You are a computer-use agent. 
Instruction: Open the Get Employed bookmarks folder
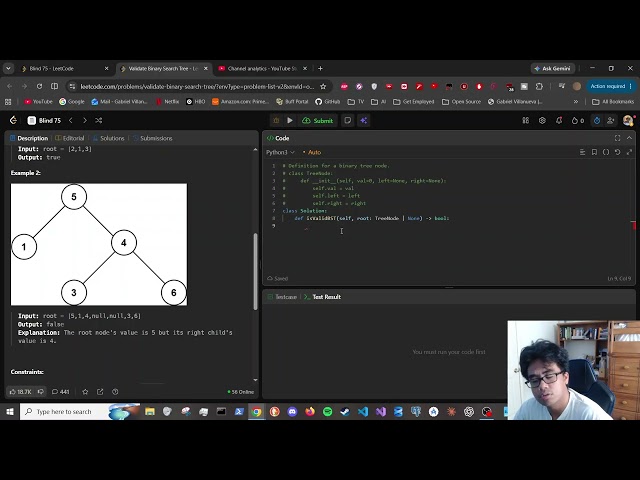(x=414, y=101)
